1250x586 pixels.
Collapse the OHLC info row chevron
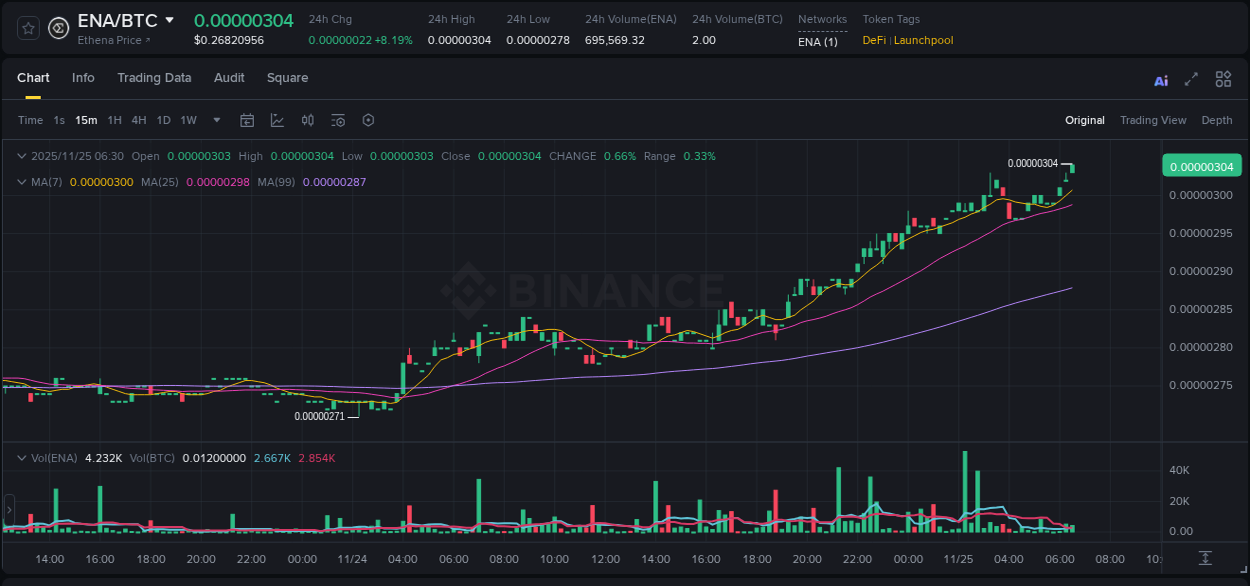coord(22,156)
